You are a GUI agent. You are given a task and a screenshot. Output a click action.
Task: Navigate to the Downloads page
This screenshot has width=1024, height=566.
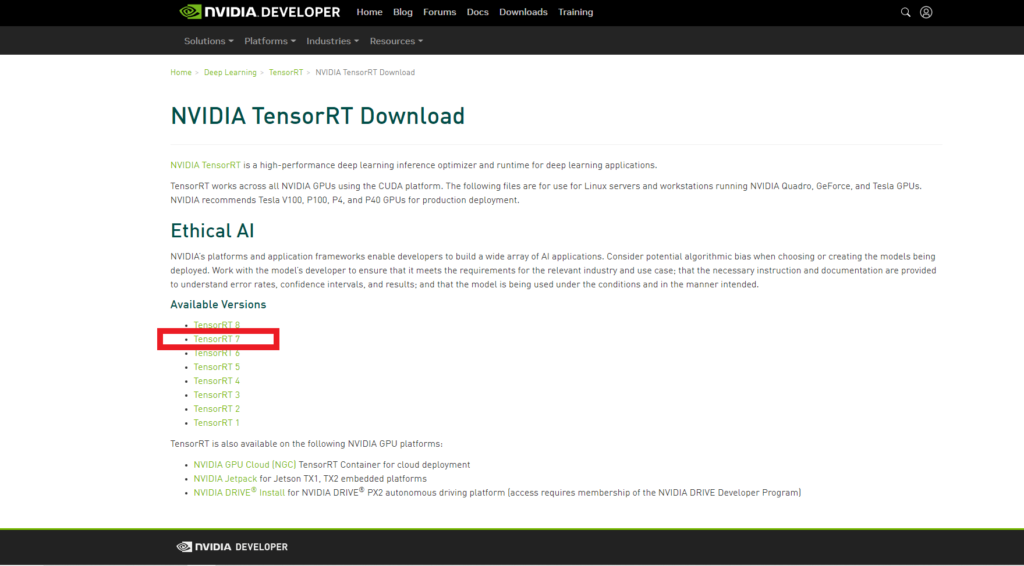click(523, 12)
